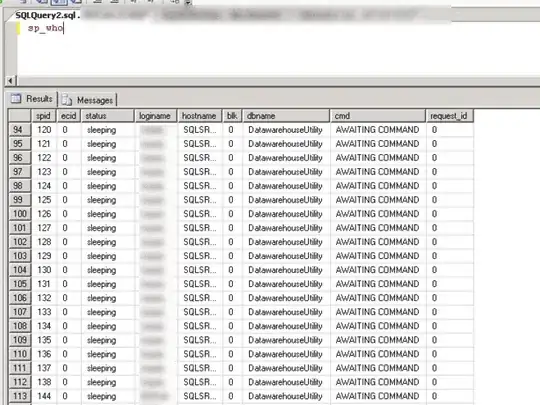The image size is (540, 405).
Task: Click AWAITING COMMAND in row 104
Action: pos(377,270)
